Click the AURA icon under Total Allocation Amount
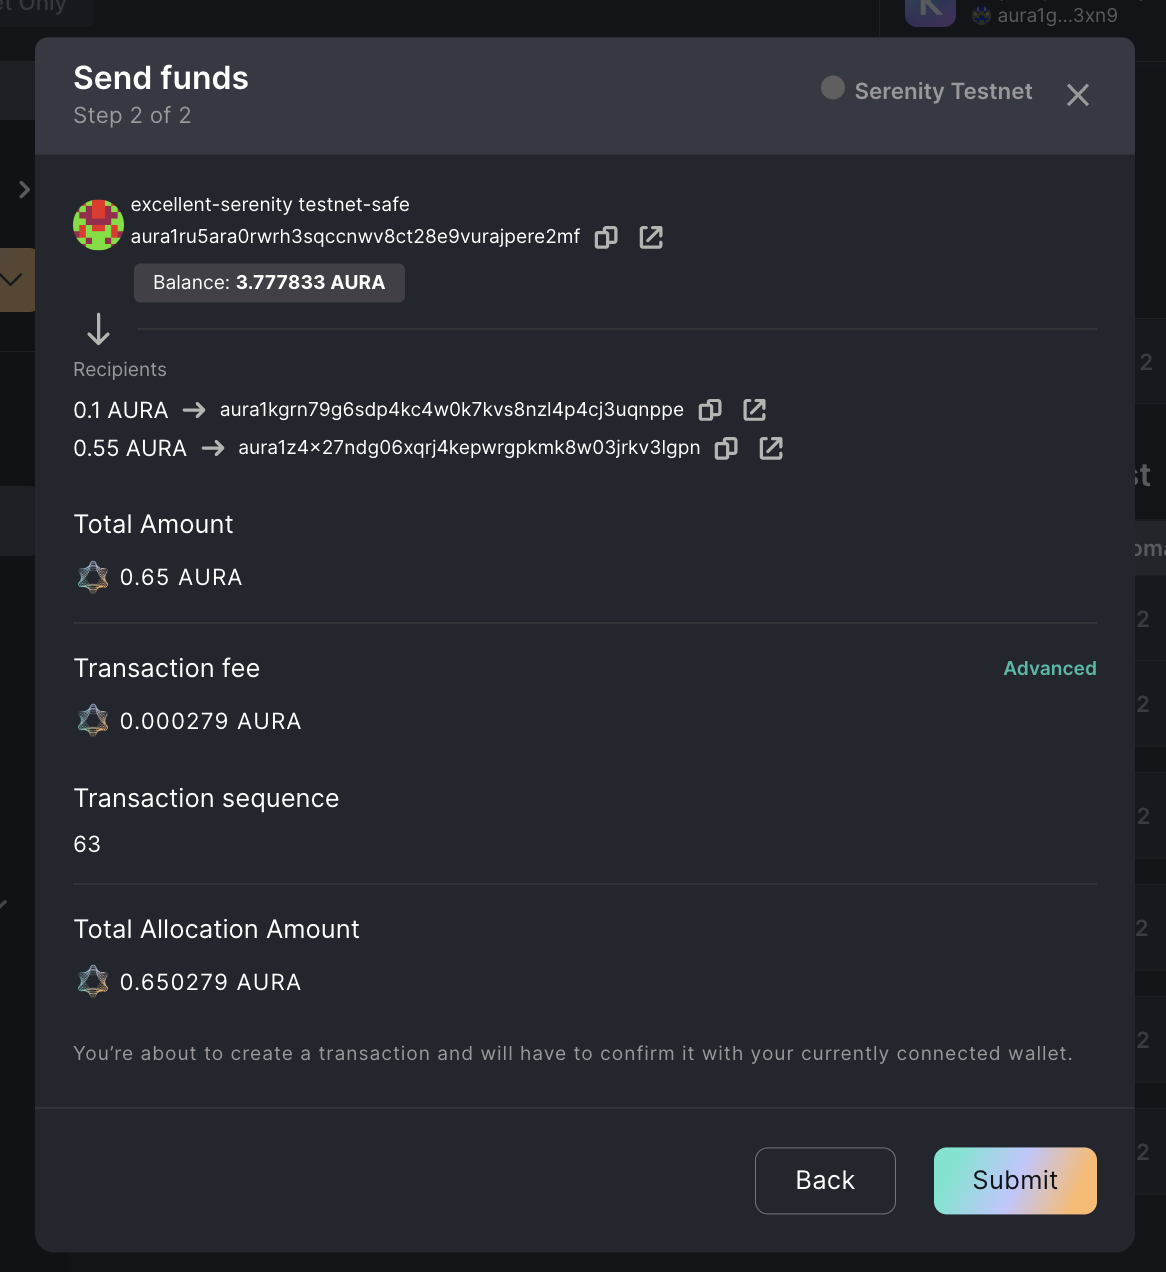1166x1272 pixels. click(92, 981)
